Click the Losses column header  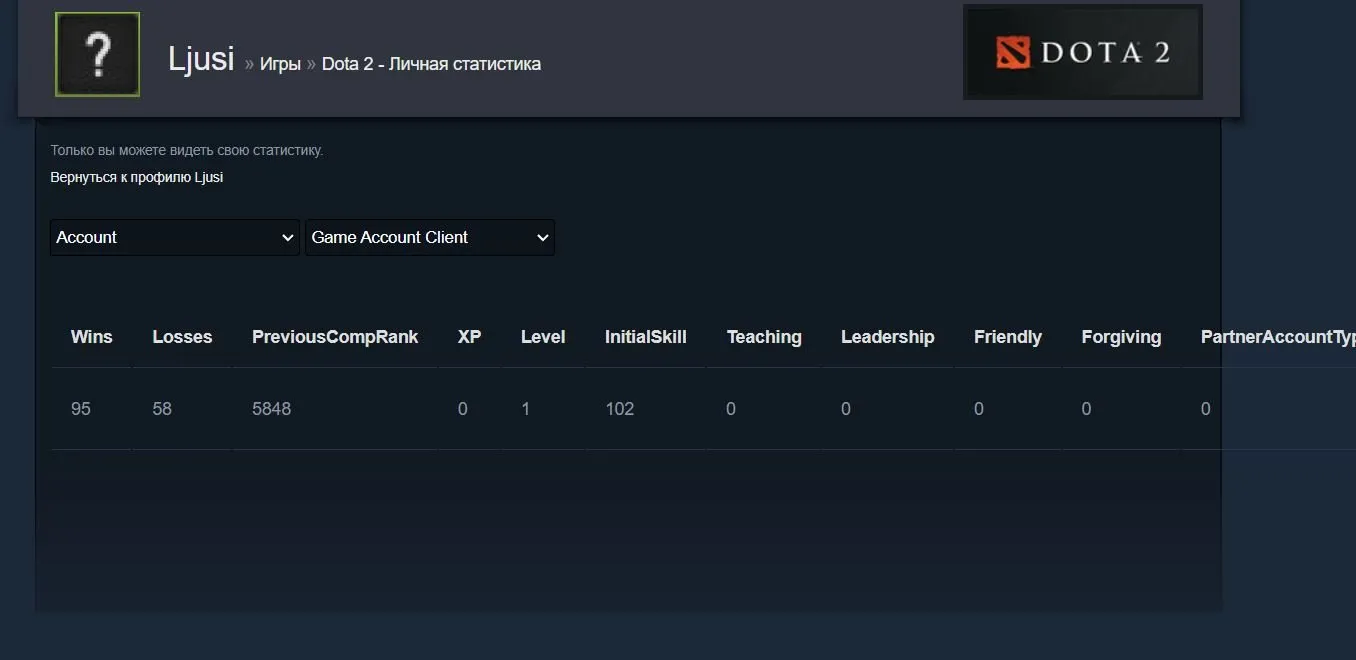point(182,337)
